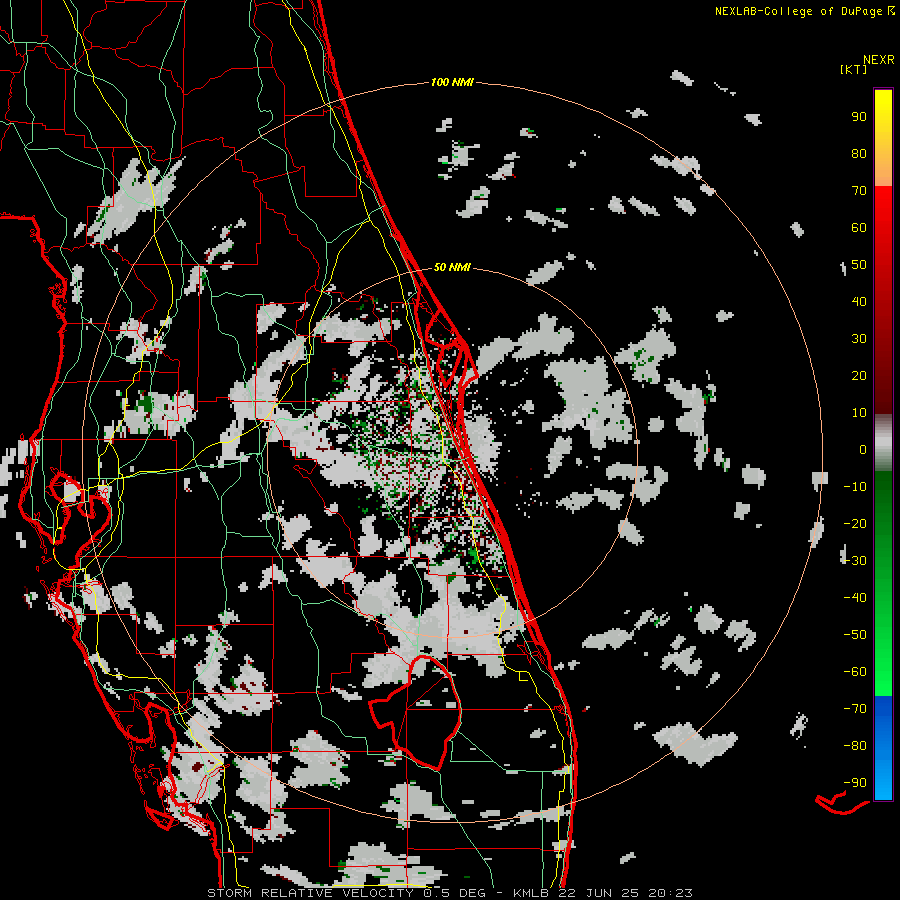Click the "[KT]" units label
The width and height of the screenshot is (900, 900).
[854, 69]
